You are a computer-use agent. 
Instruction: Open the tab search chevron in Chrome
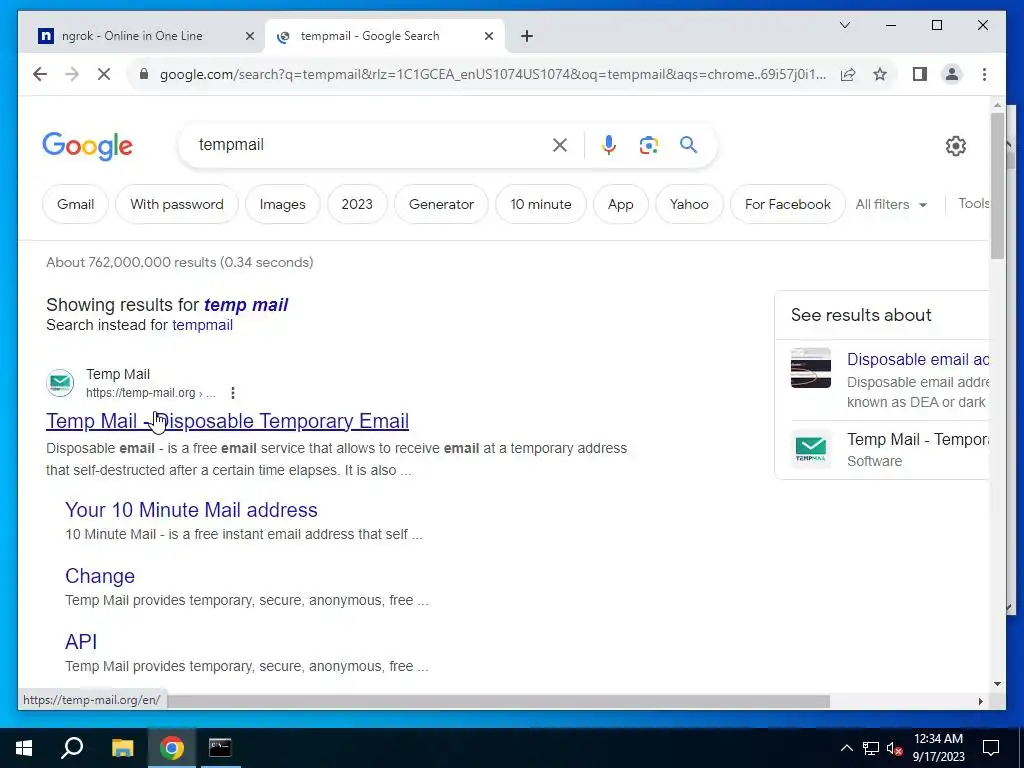[x=844, y=25]
